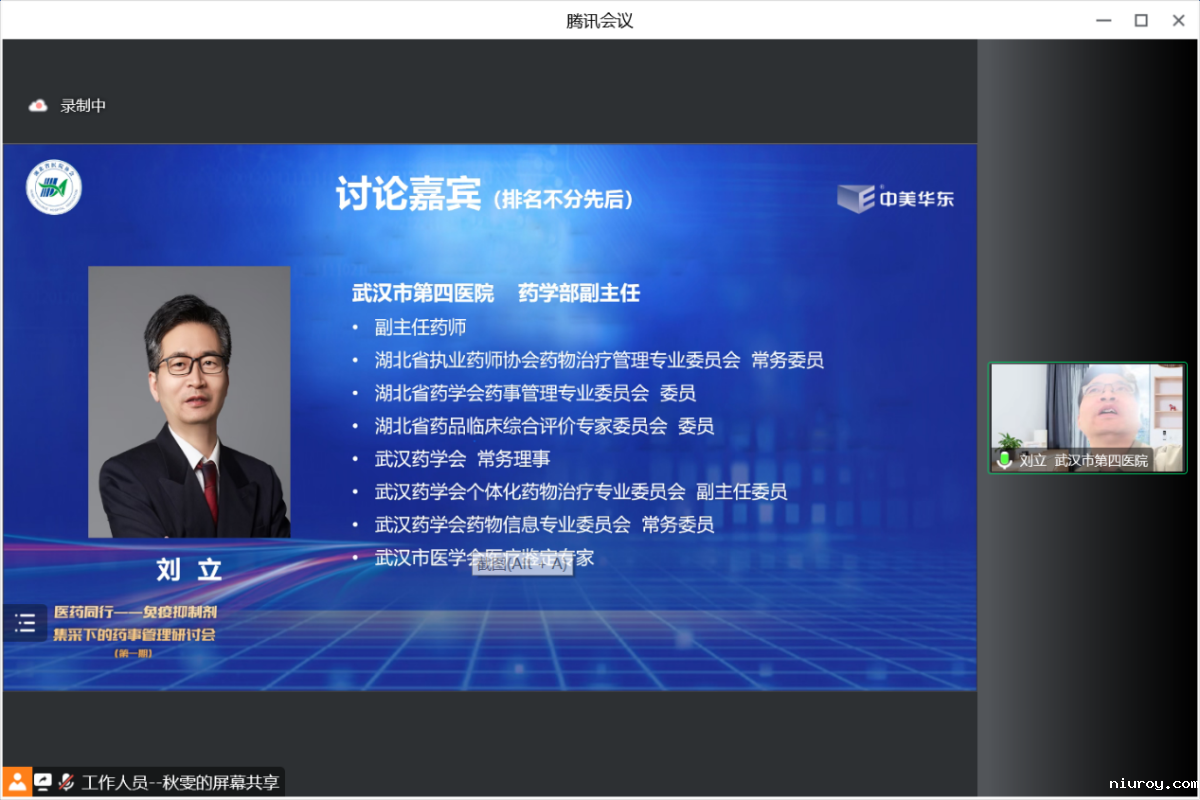Click the 录制中 recording label
Viewport: 1200px width, 800px height.
(83, 106)
